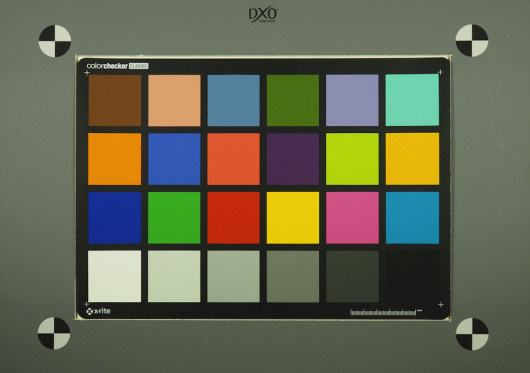
Task: Select the yellow-green lime patch
Action: [352, 159]
